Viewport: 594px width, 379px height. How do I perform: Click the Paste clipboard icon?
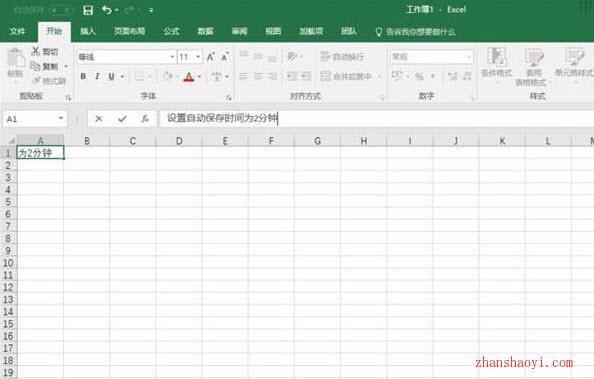click(x=16, y=58)
